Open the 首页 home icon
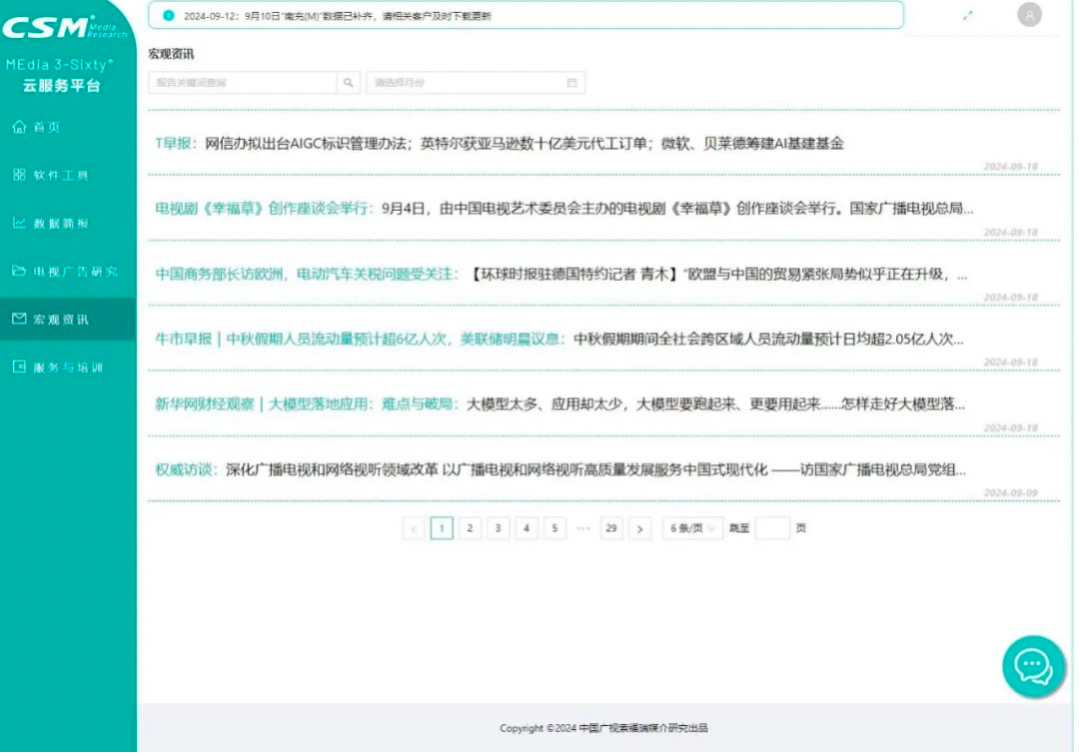Screen dimensions: 1080x756 (x=19, y=127)
